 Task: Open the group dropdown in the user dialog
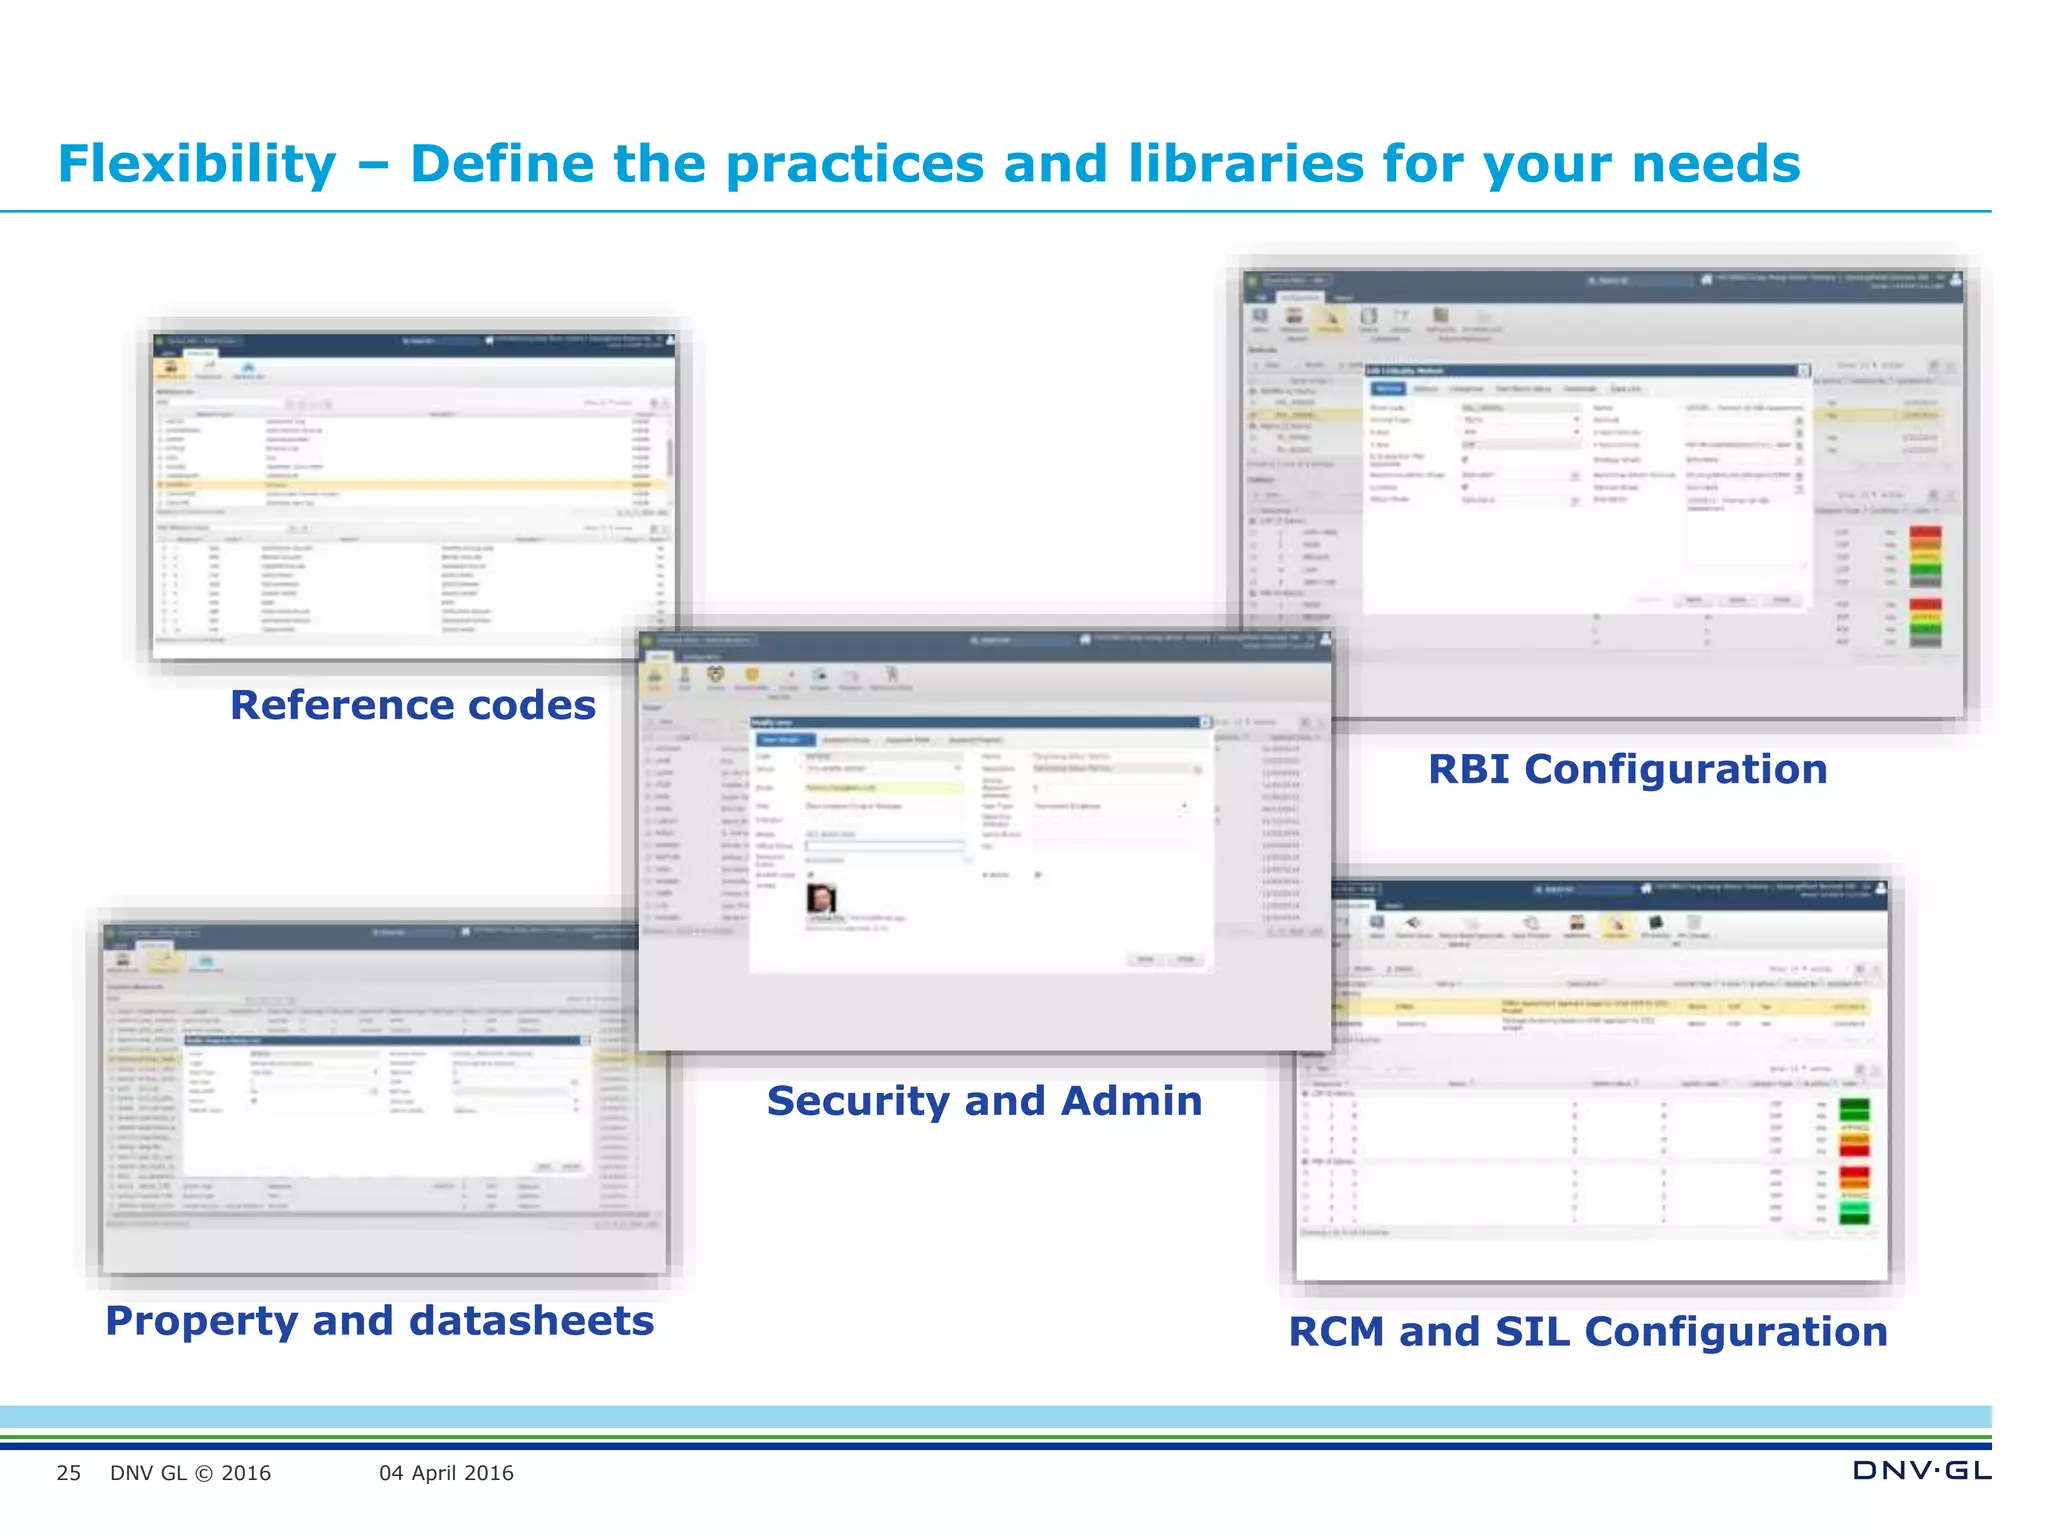(x=957, y=768)
